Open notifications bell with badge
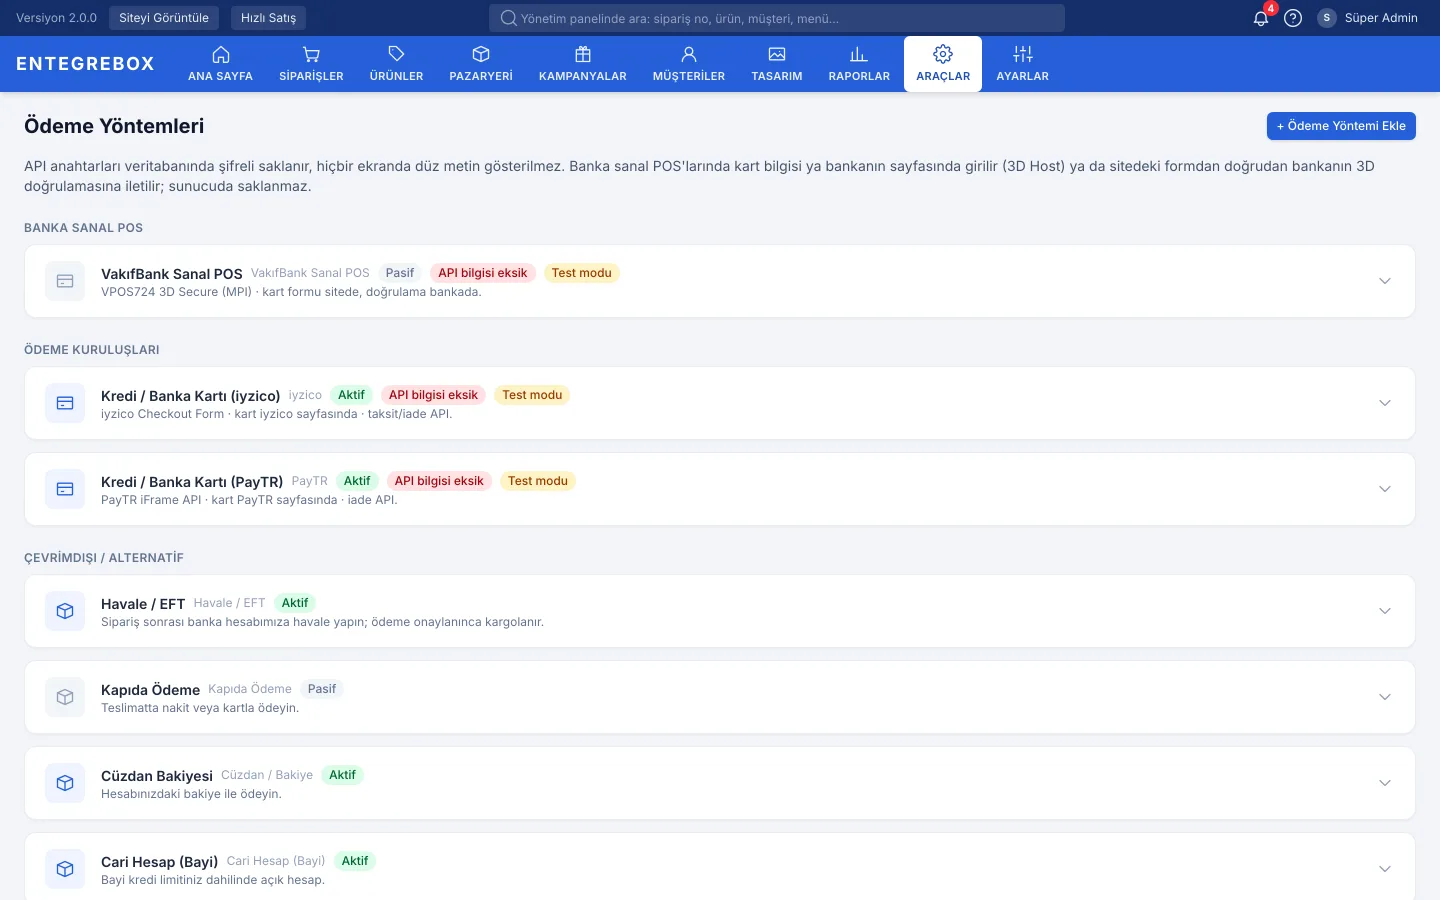The width and height of the screenshot is (1440, 900). coord(1261,17)
